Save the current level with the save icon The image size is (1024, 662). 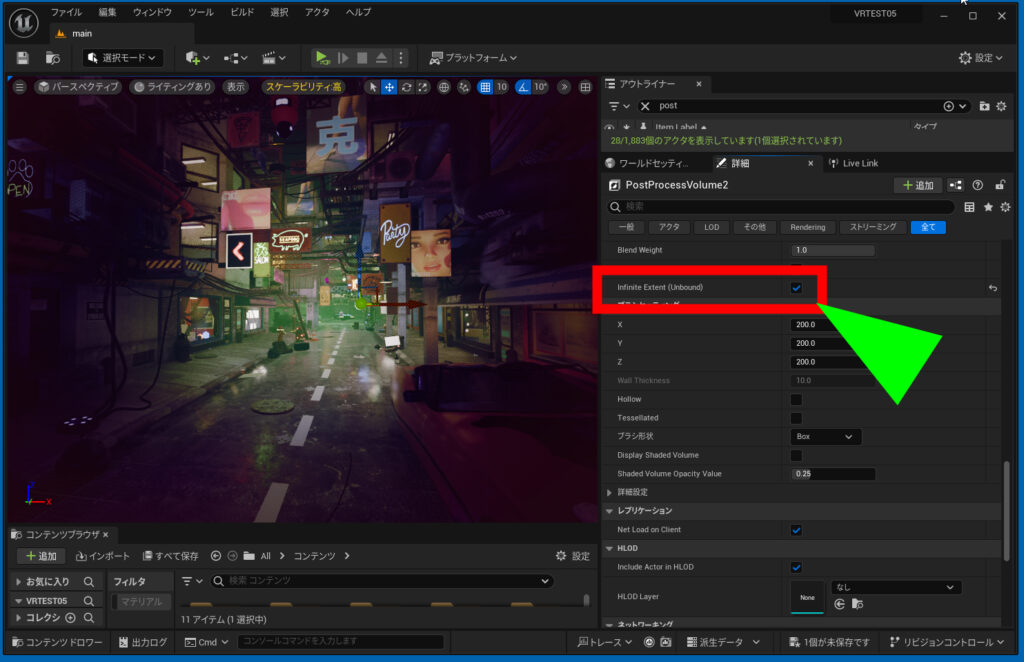point(21,57)
